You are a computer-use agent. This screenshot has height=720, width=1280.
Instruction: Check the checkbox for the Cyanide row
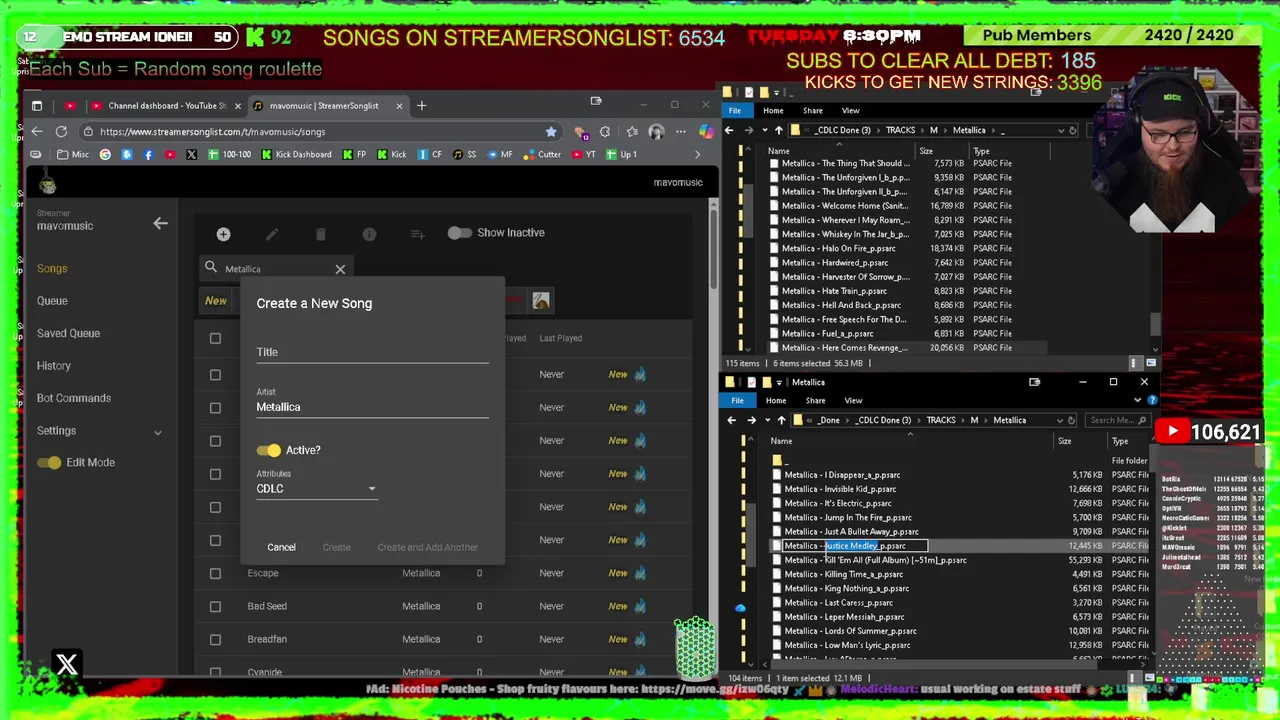pos(215,672)
